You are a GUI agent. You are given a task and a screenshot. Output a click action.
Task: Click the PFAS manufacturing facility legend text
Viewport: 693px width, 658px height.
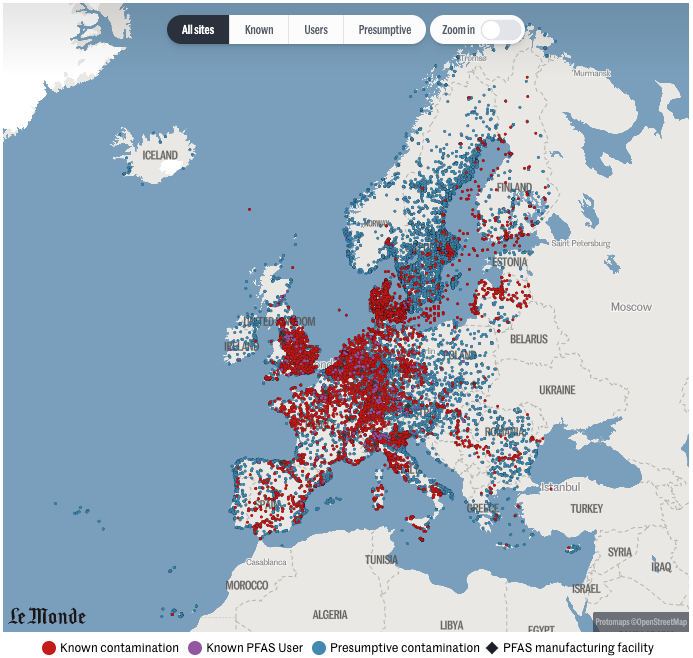tap(578, 648)
